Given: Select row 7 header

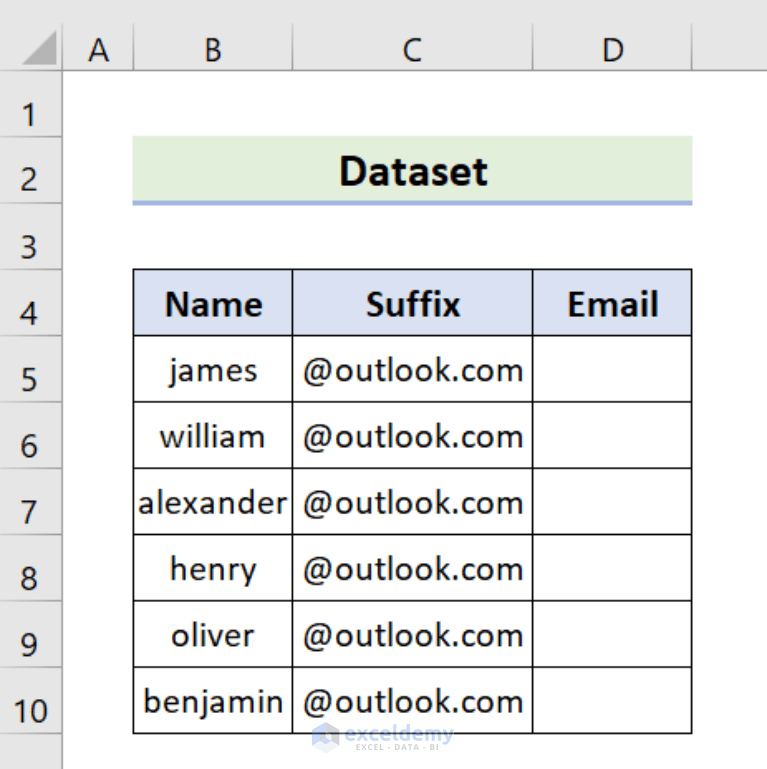Looking at the screenshot, I should (30, 501).
